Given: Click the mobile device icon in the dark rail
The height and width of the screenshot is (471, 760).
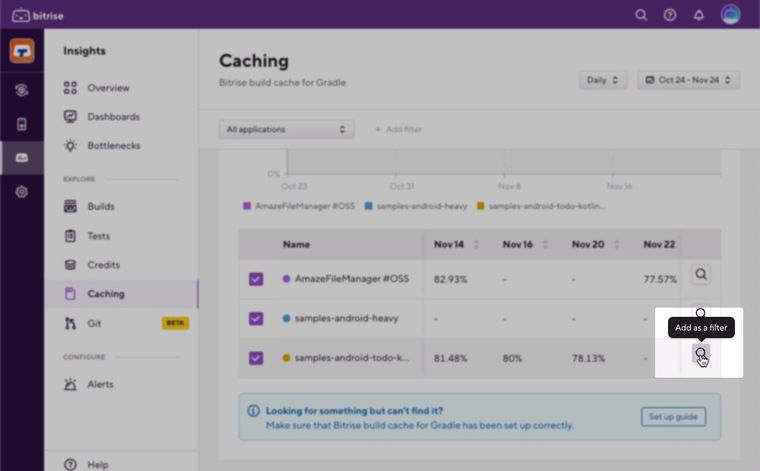Looking at the screenshot, I should (22, 124).
